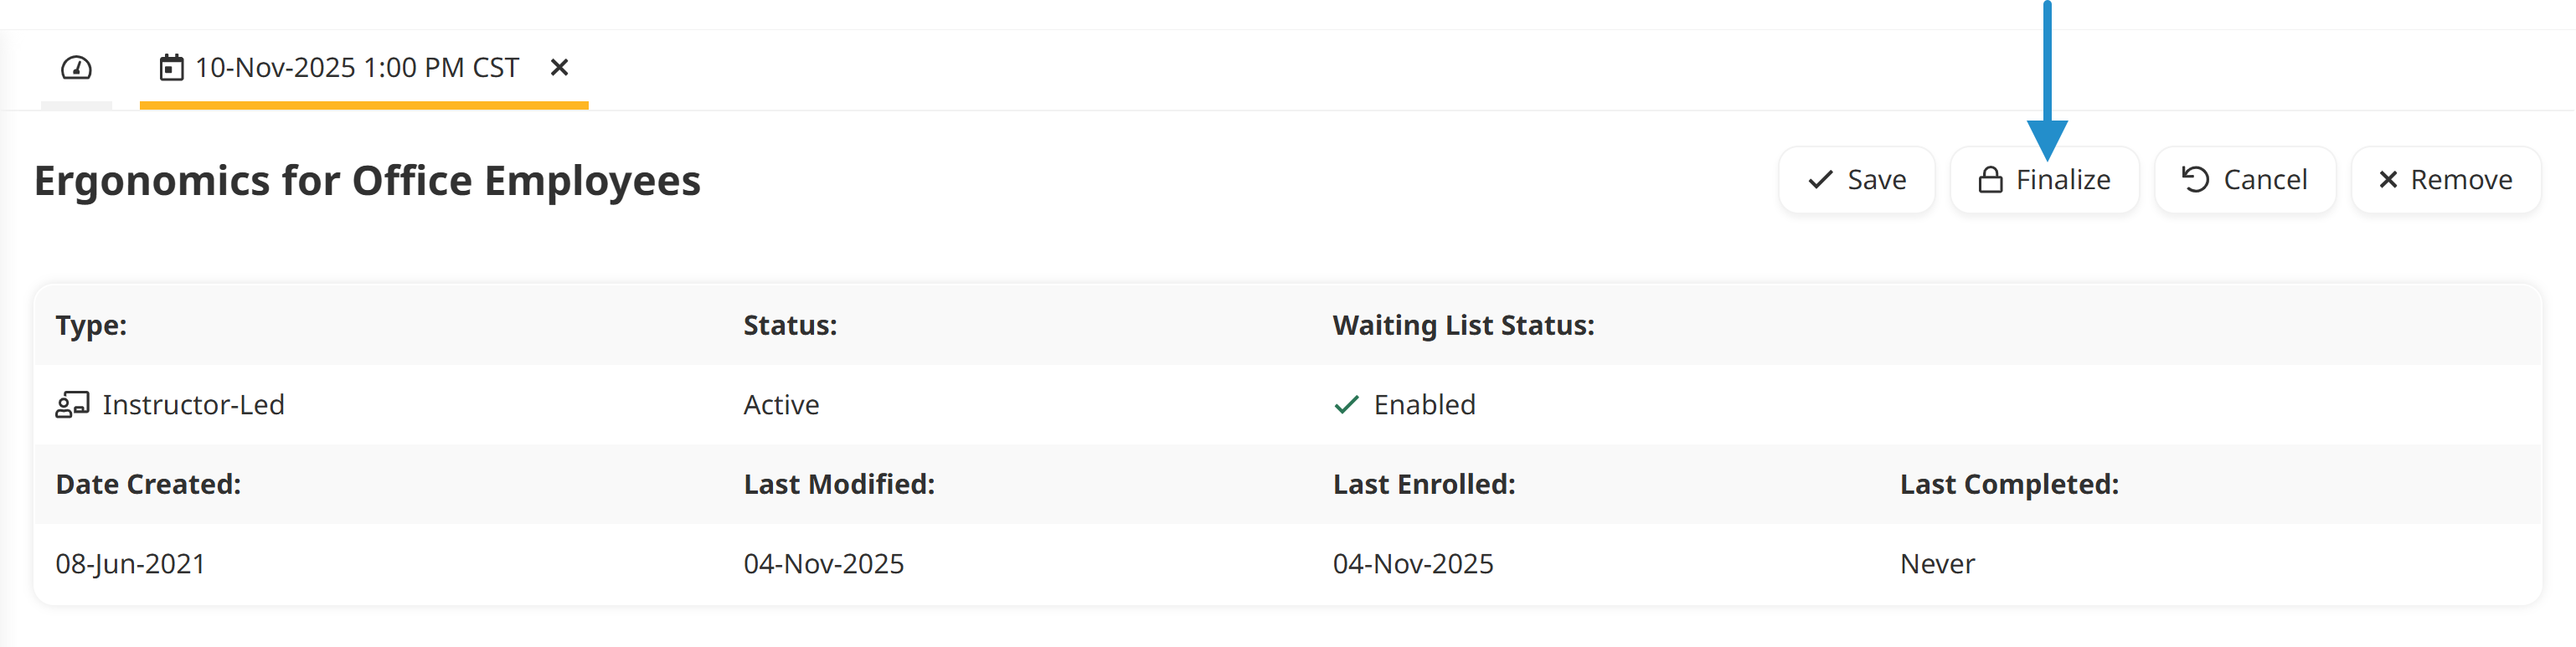This screenshot has height=647, width=2576.
Task: Save the session changes
Action: coord(1856,180)
